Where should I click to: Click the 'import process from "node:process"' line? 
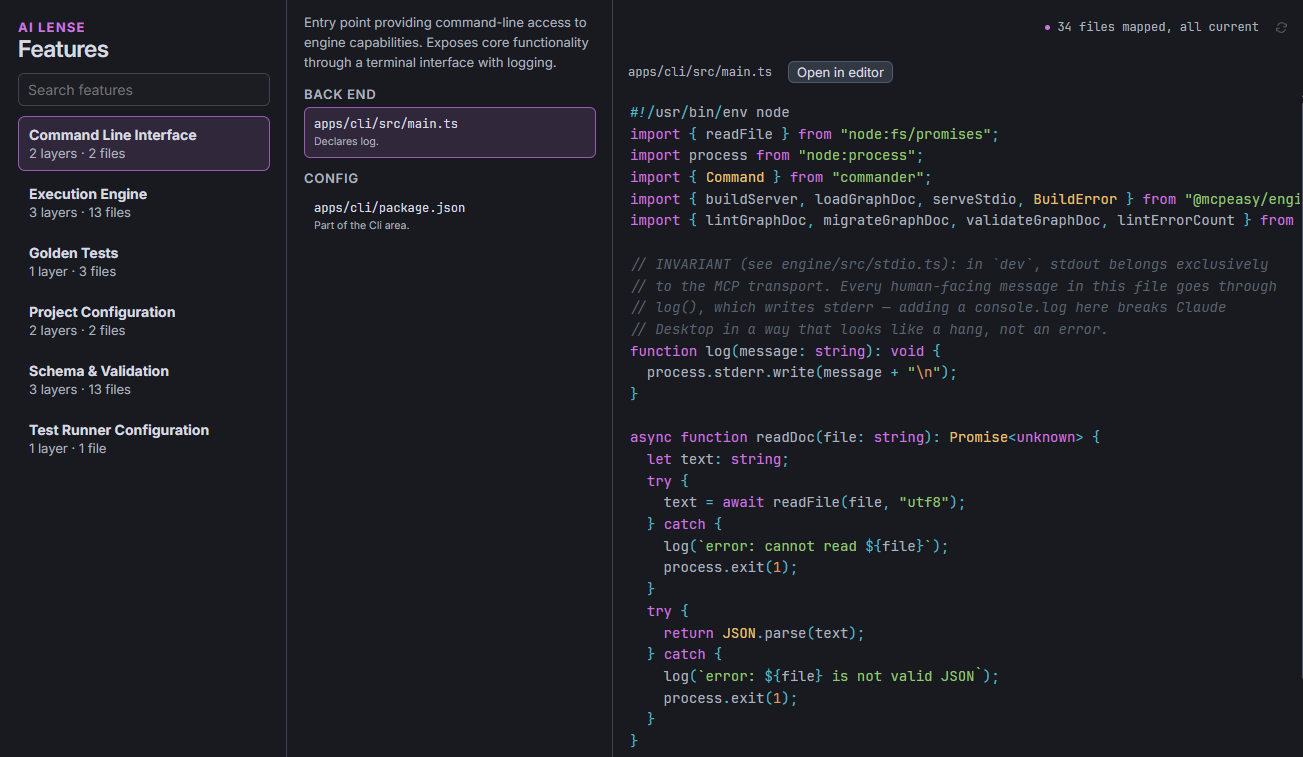pyautogui.click(x=777, y=155)
